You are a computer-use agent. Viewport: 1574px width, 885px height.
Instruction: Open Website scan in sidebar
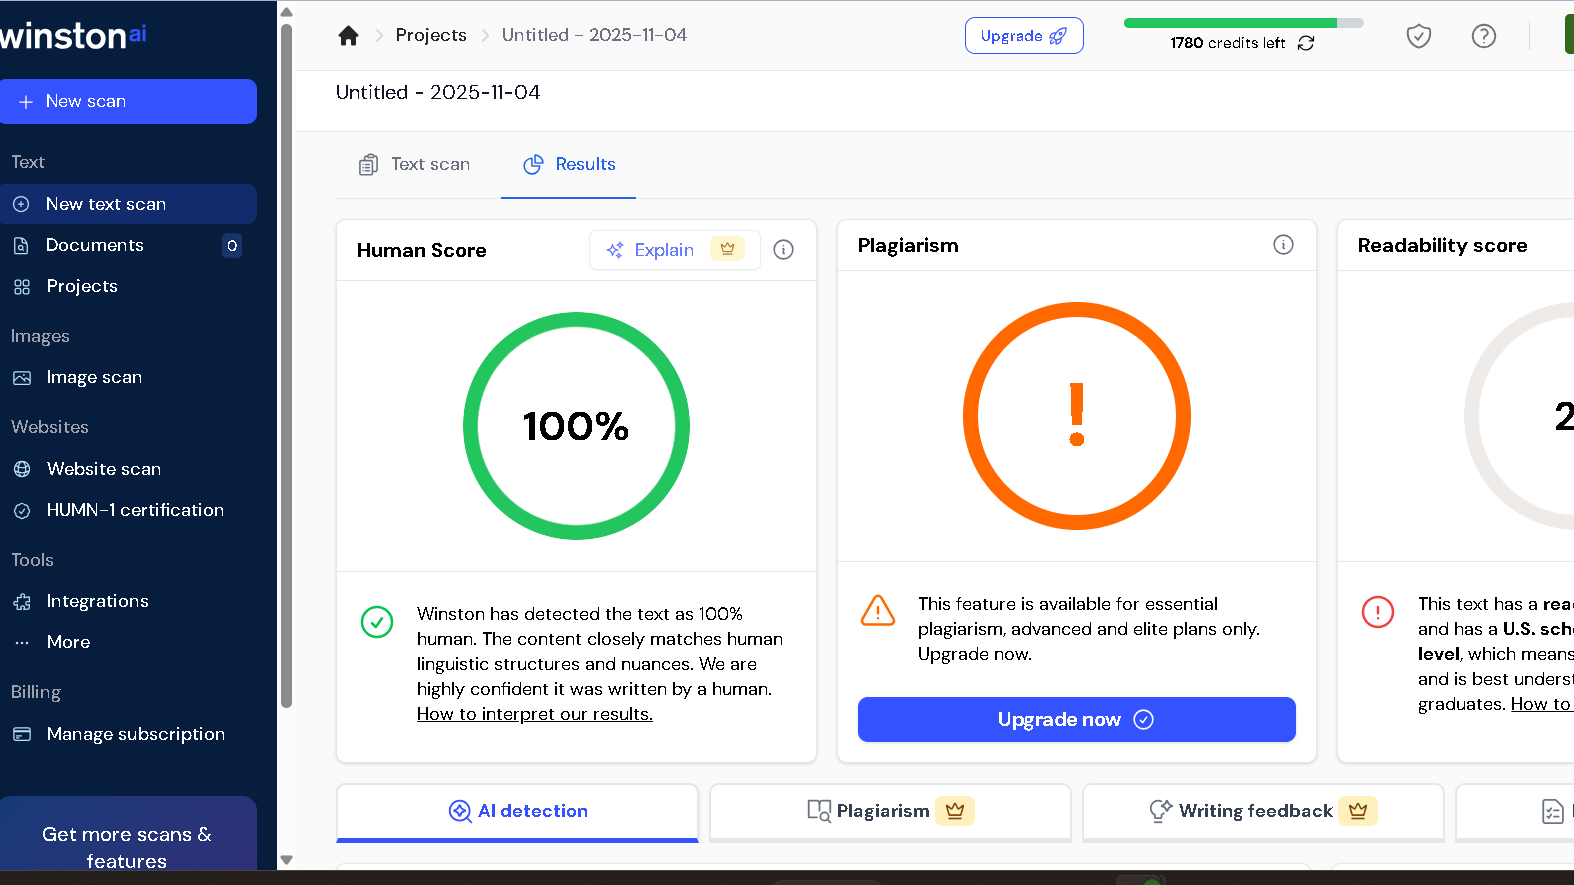[x=103, y=469]
